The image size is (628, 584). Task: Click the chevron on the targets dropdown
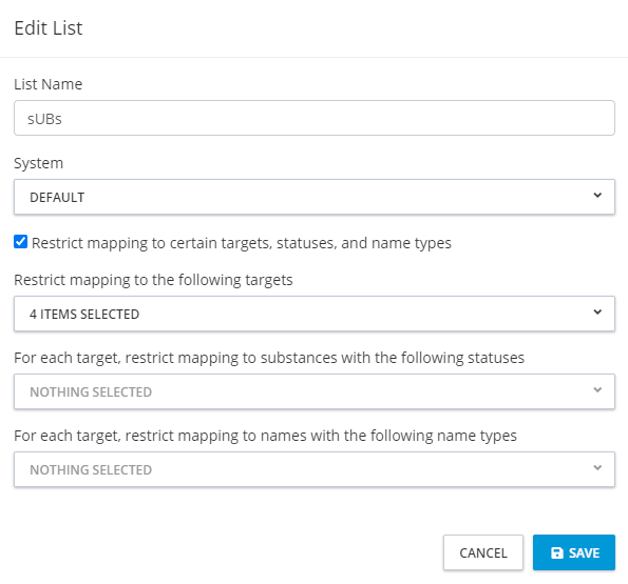(597, 313)
